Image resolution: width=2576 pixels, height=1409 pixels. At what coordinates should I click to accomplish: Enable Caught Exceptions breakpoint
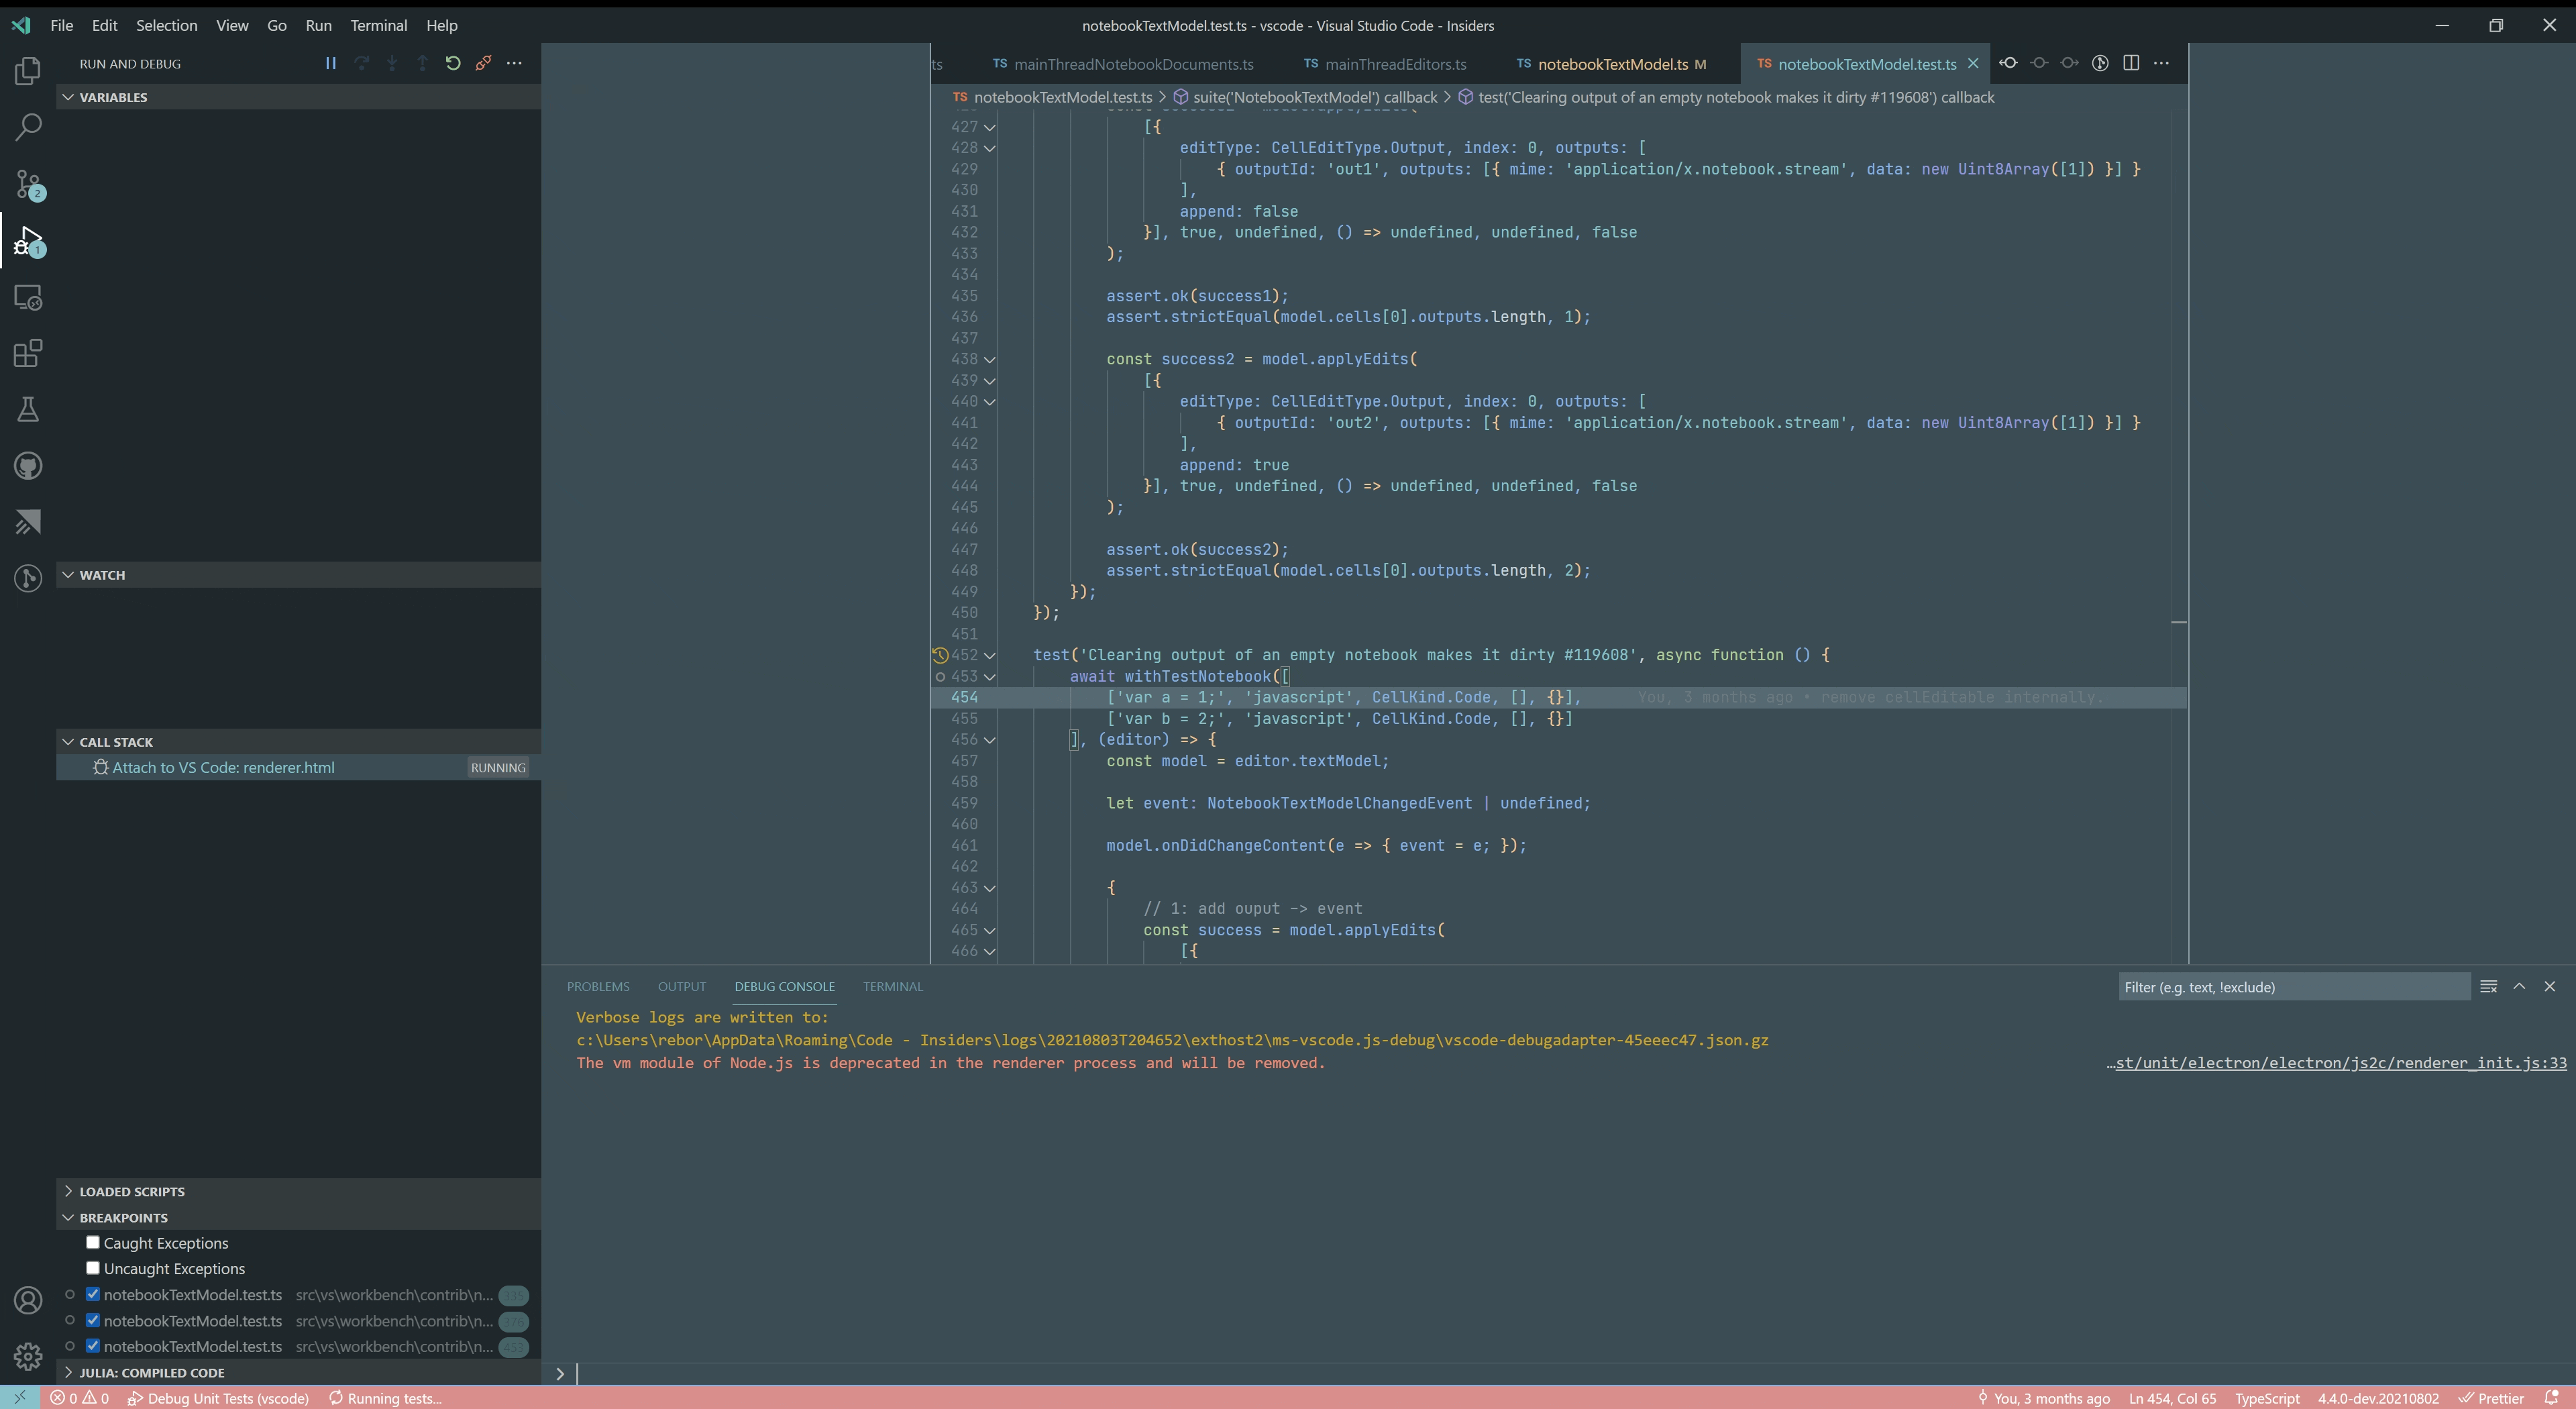click(x=93, y=1243)
